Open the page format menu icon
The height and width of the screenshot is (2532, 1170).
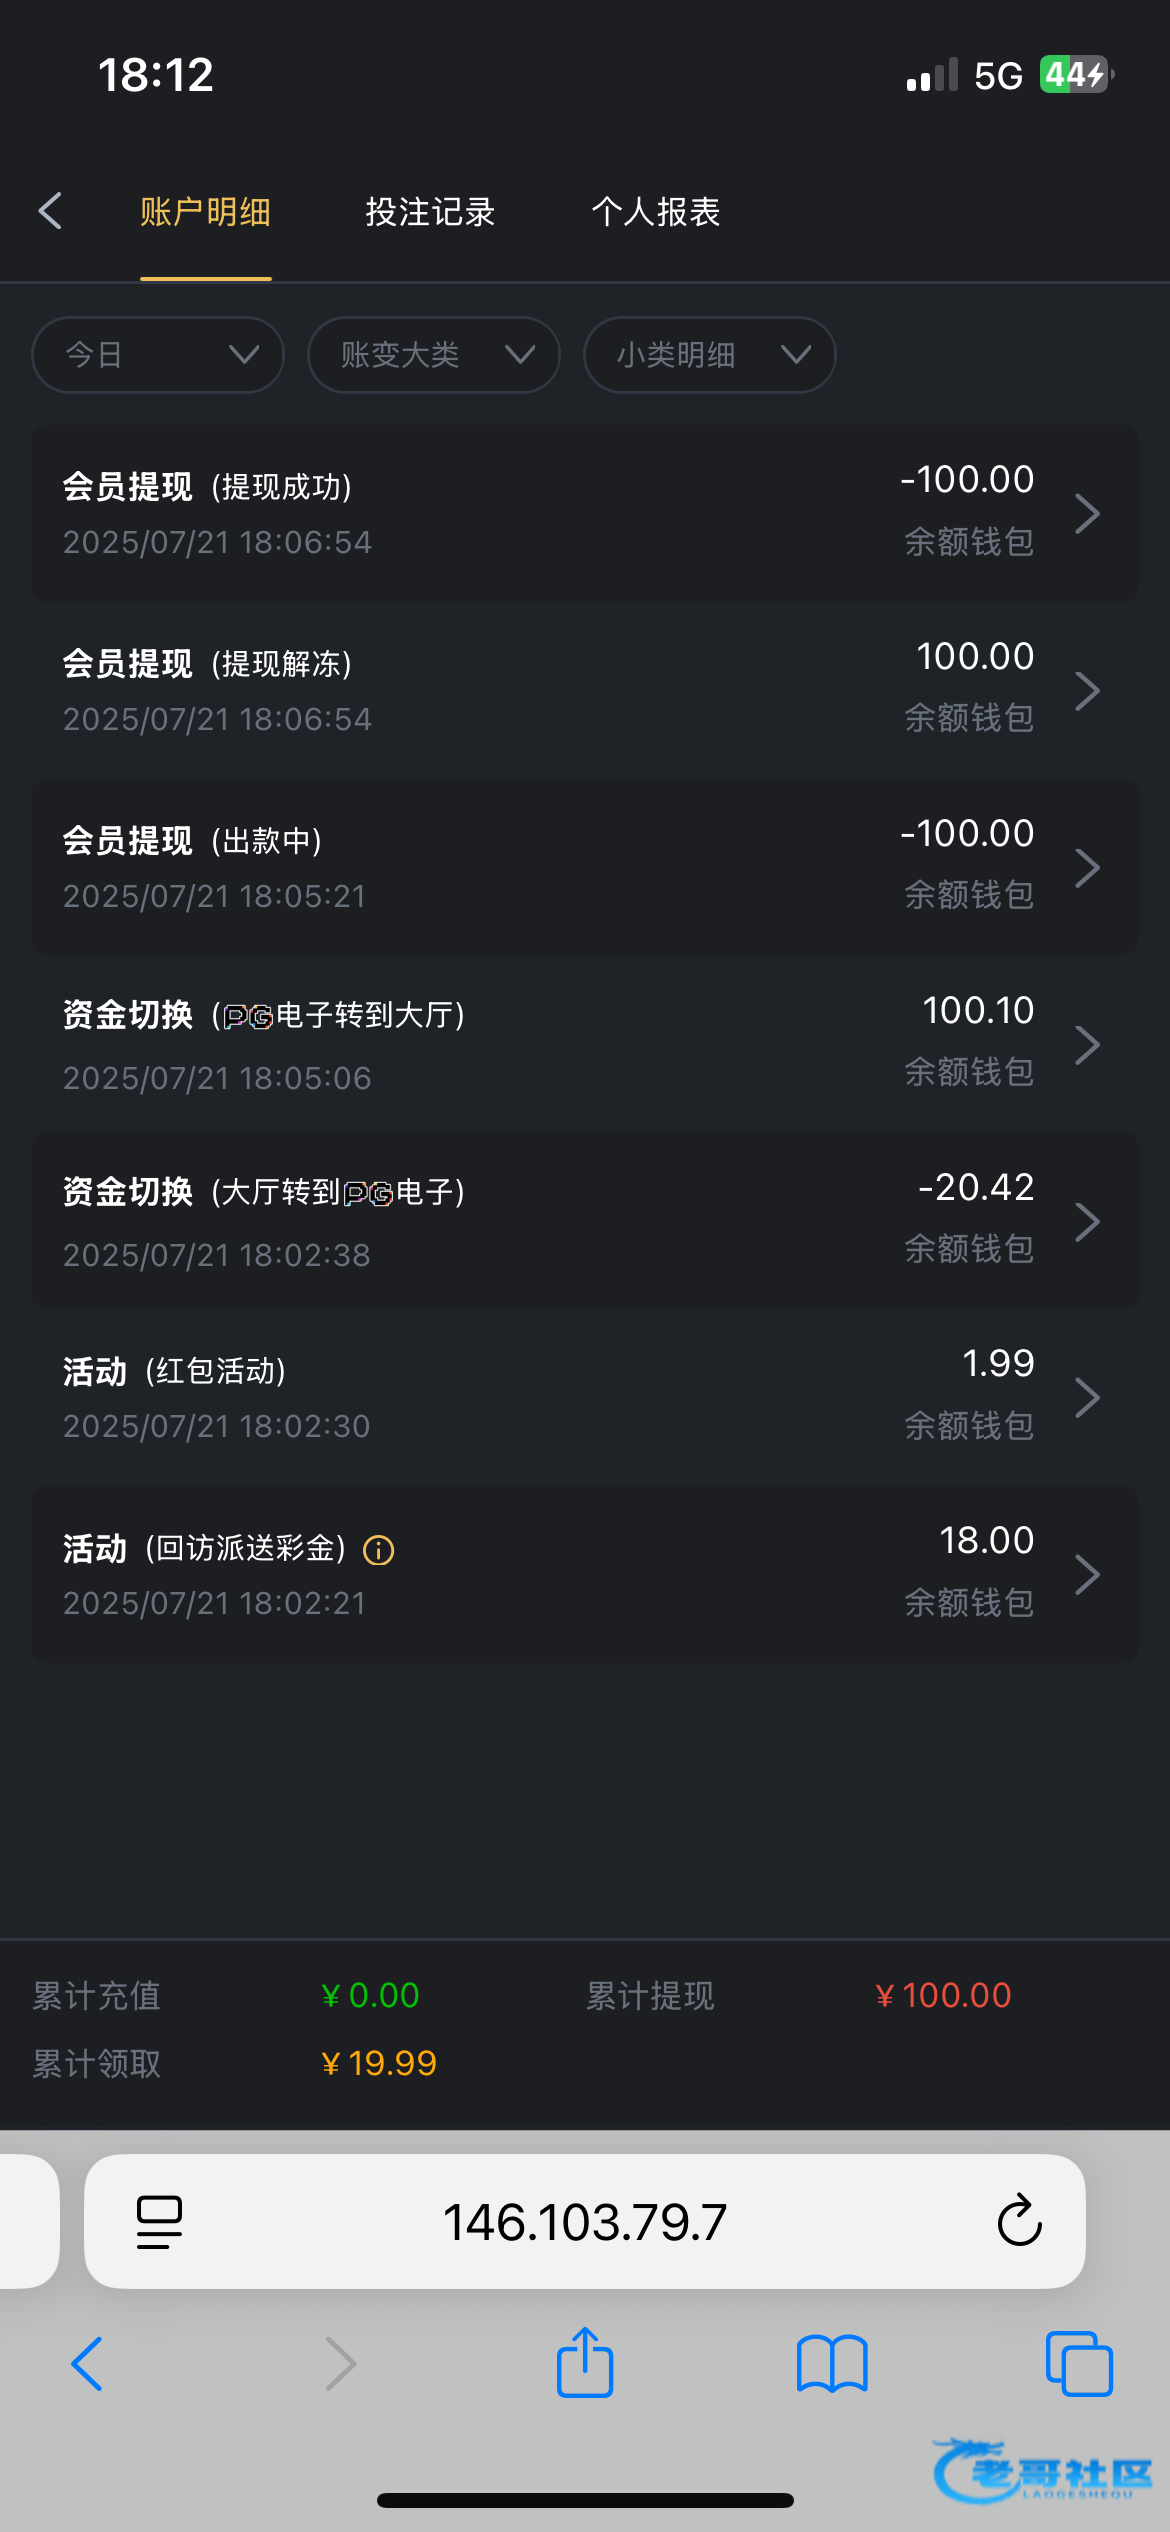159,2221
